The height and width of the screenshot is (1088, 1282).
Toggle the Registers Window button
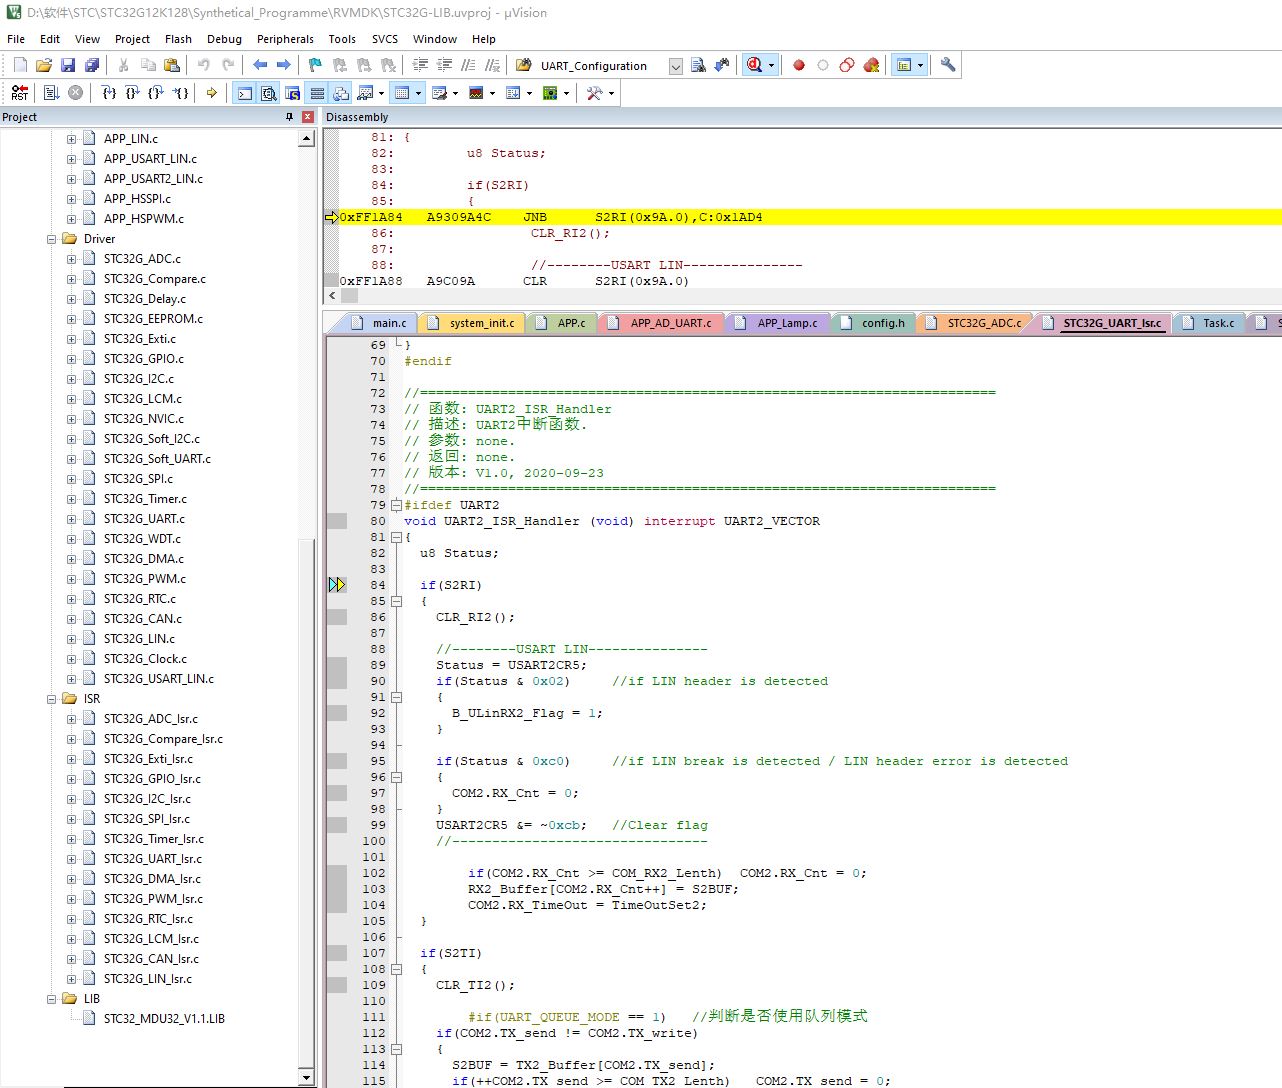pos(317,93)
